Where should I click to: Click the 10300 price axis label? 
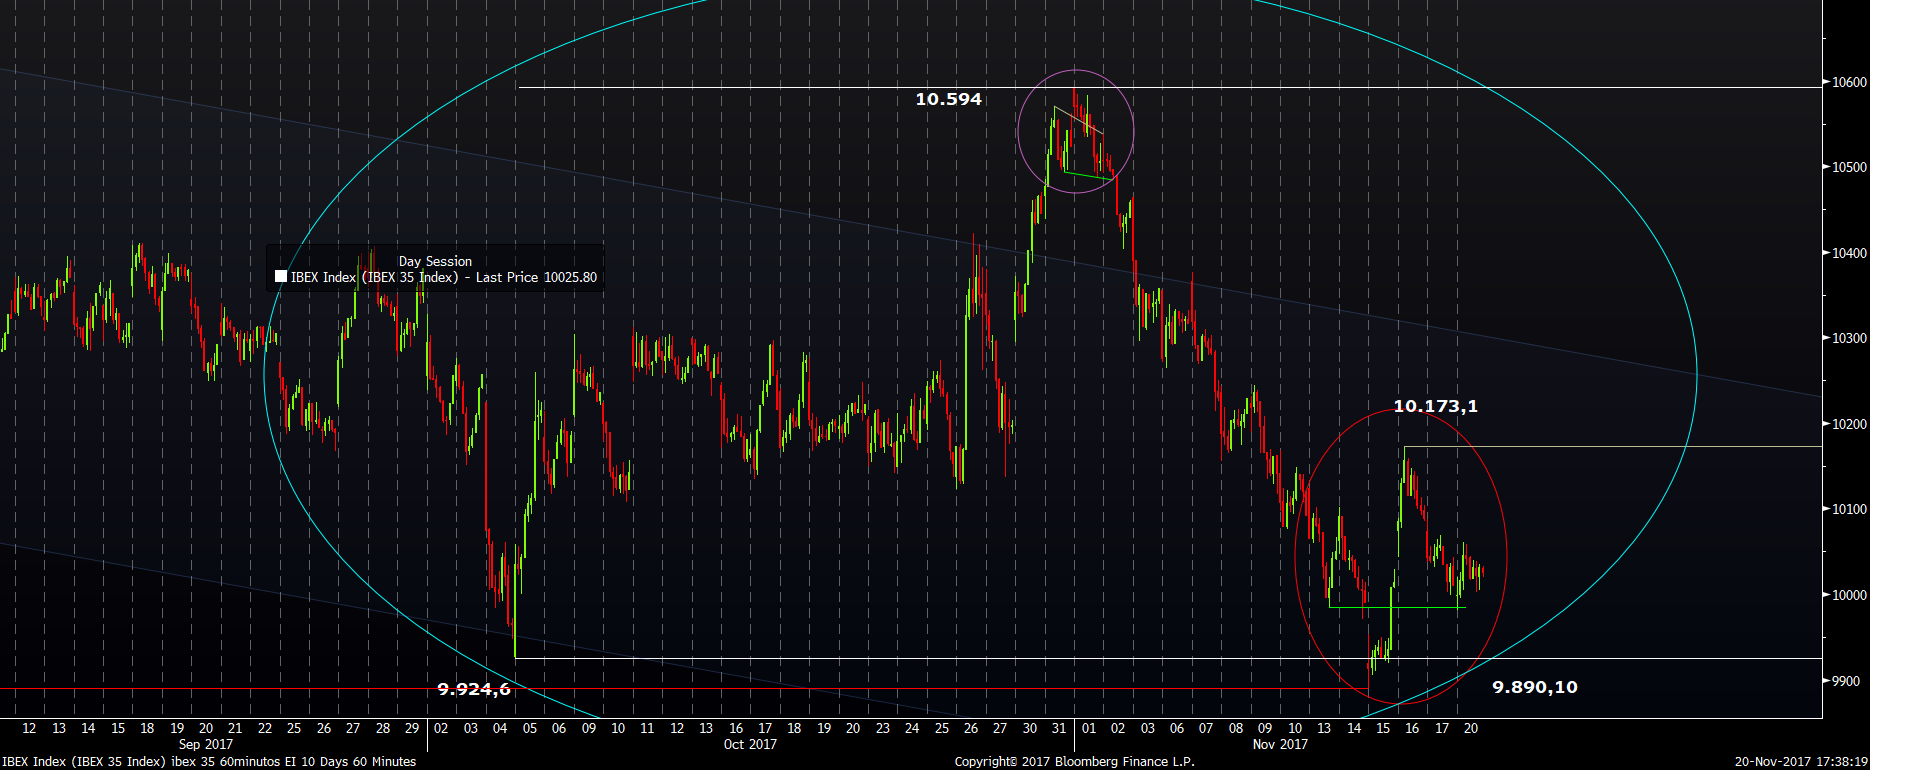[x=1849, y=338]
